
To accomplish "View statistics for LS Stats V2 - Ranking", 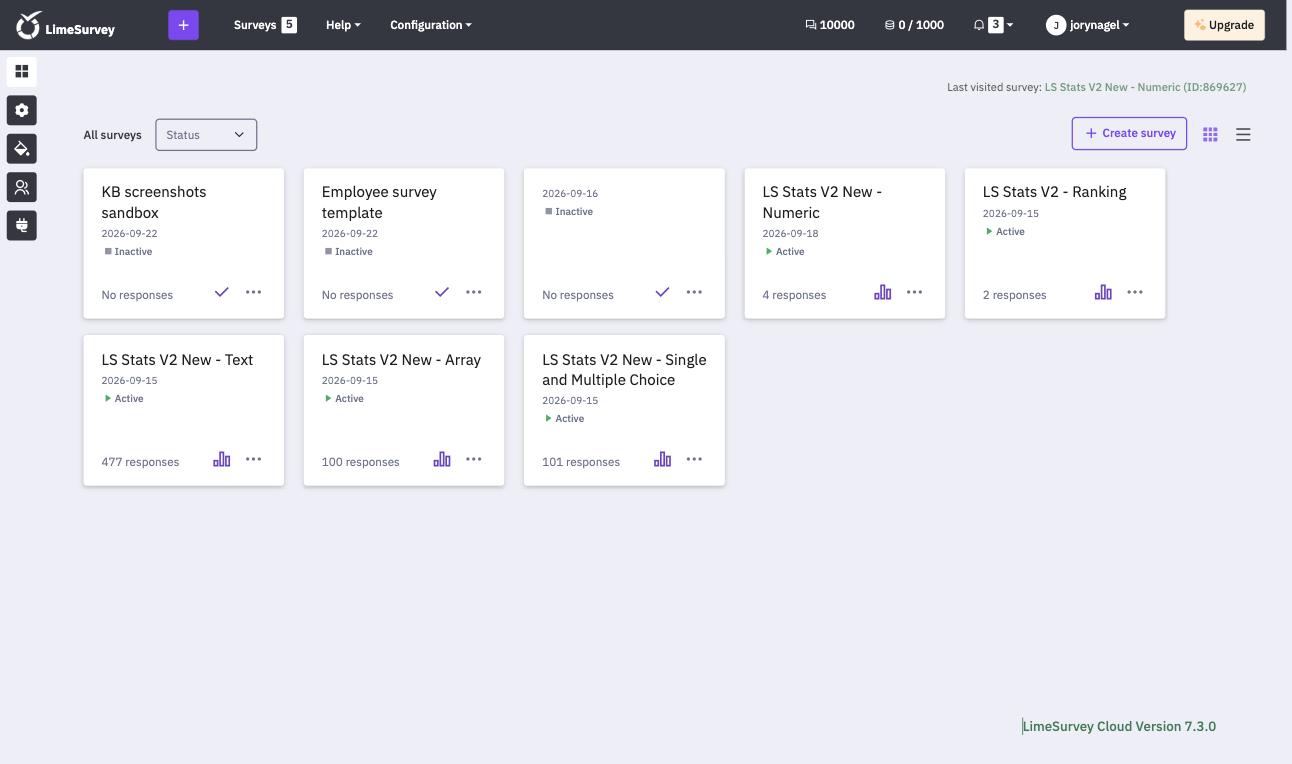I will [x=1103, y=292].
